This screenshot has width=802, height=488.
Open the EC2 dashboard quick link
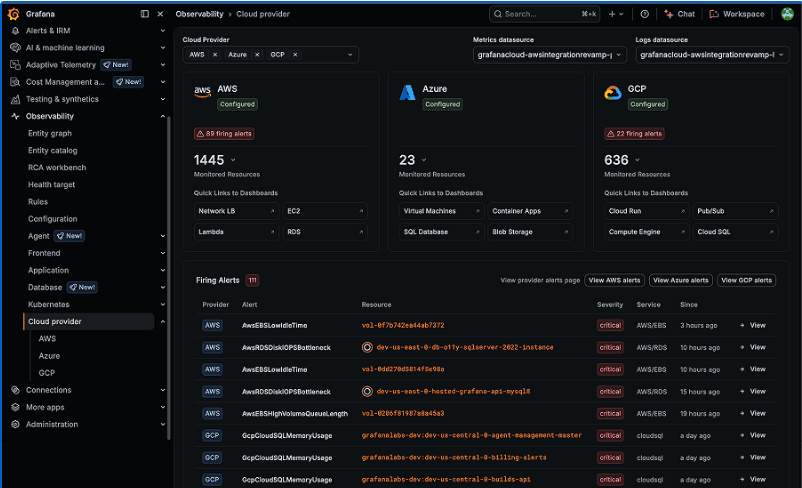point(325,211)
